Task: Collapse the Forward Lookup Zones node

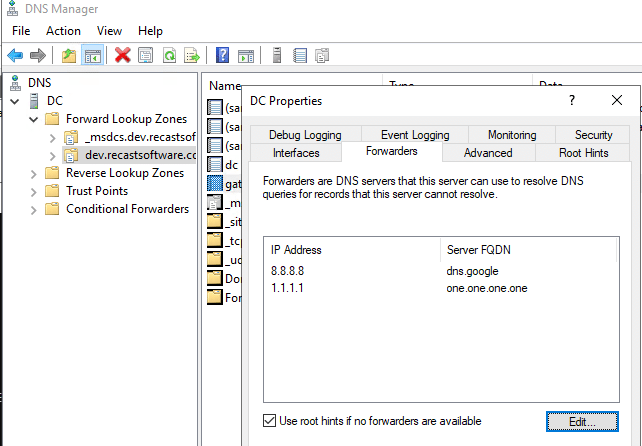Action: tap(33, 119)
